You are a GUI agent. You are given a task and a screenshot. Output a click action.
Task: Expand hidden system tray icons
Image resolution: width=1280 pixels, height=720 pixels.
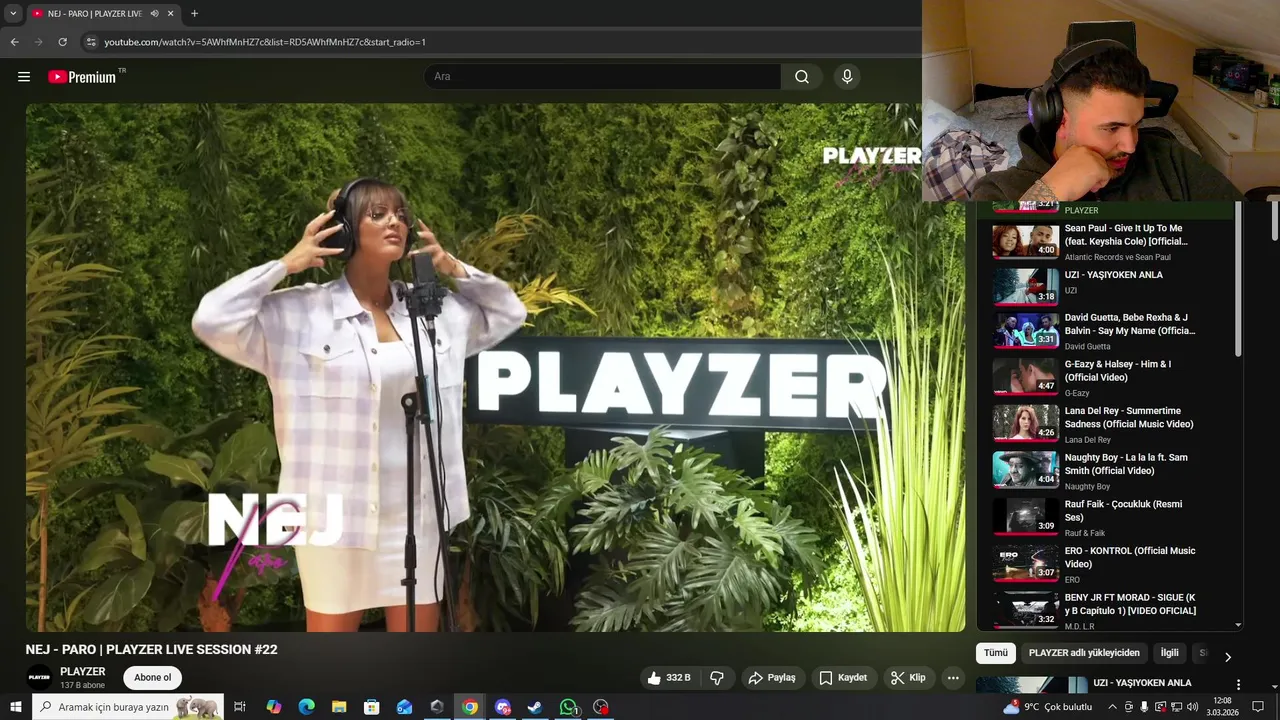point(1112,707)
